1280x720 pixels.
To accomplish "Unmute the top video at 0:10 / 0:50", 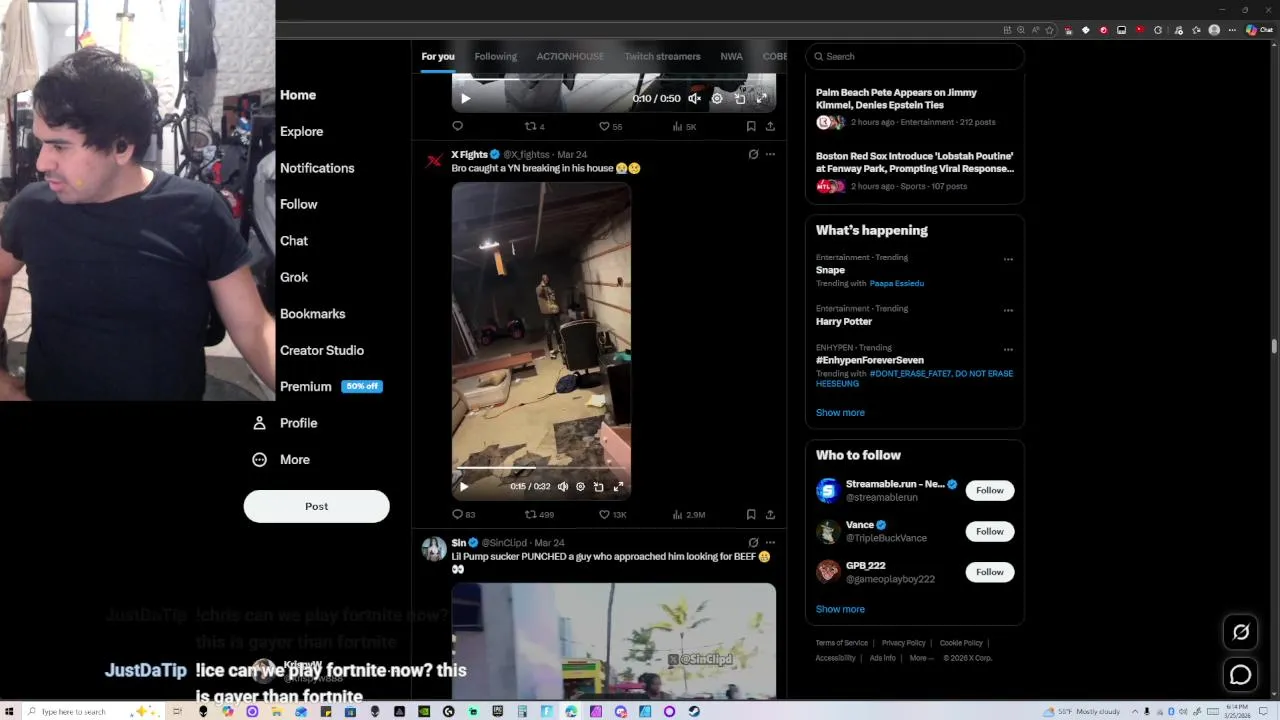I will [694, 98].
